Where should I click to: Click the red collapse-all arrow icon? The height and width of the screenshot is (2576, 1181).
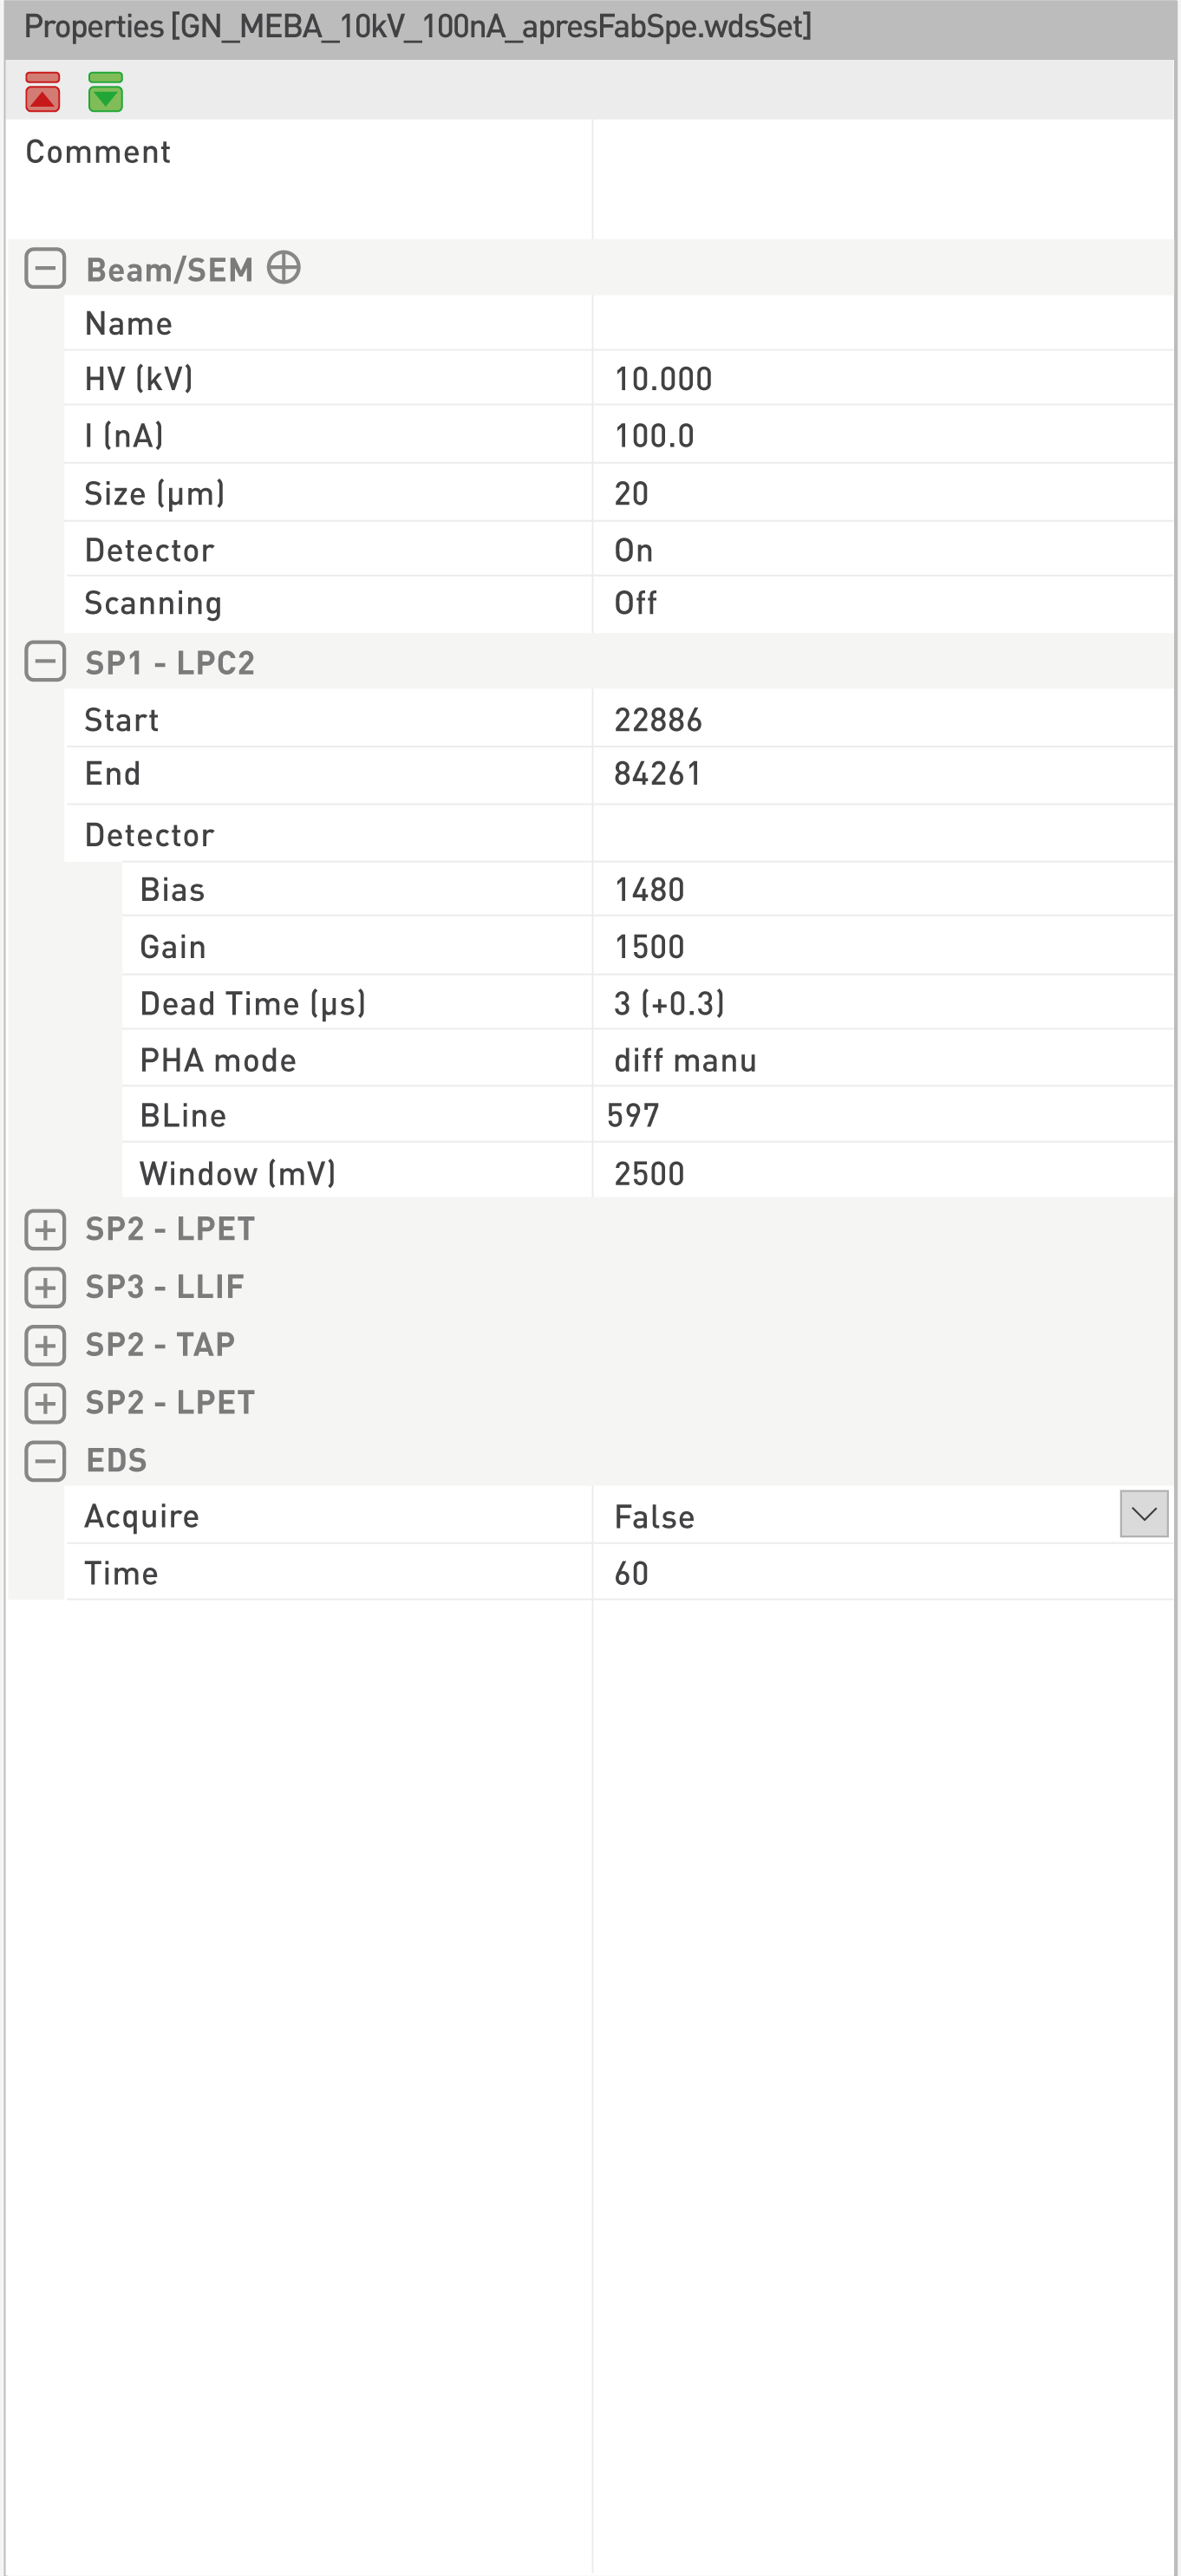click(x=42, y=92)
